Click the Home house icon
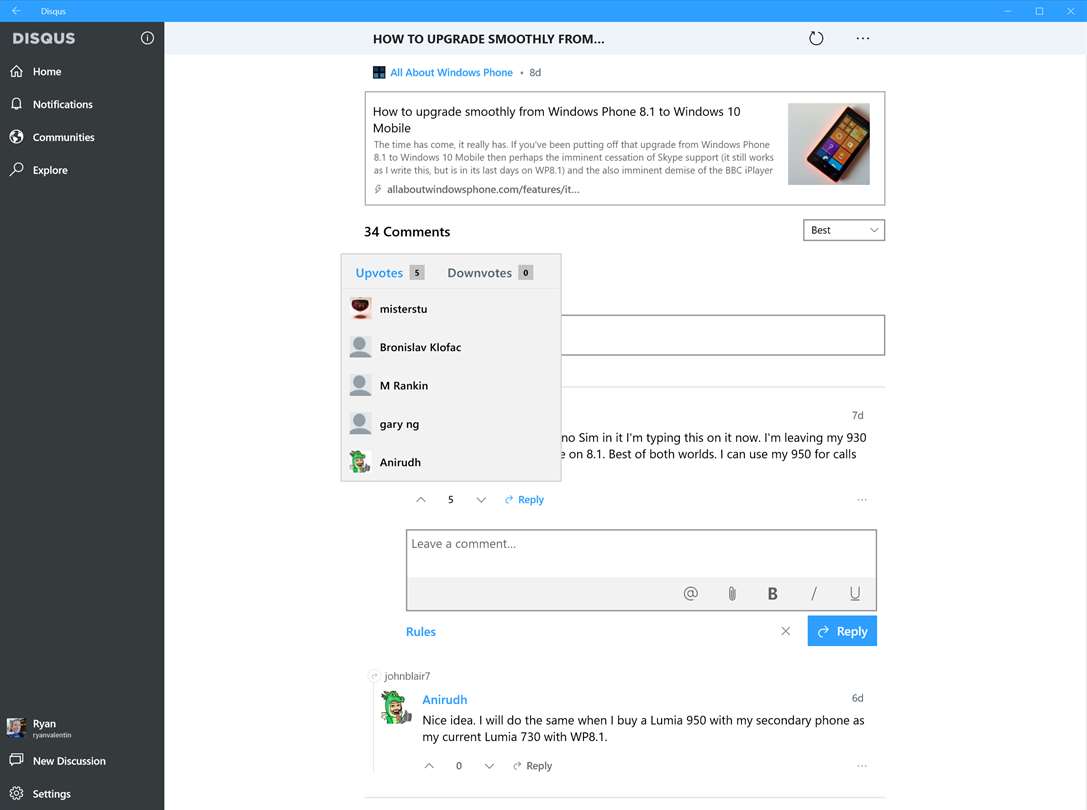The width and height of the screenshot is (1087, 810). point(17,71)
